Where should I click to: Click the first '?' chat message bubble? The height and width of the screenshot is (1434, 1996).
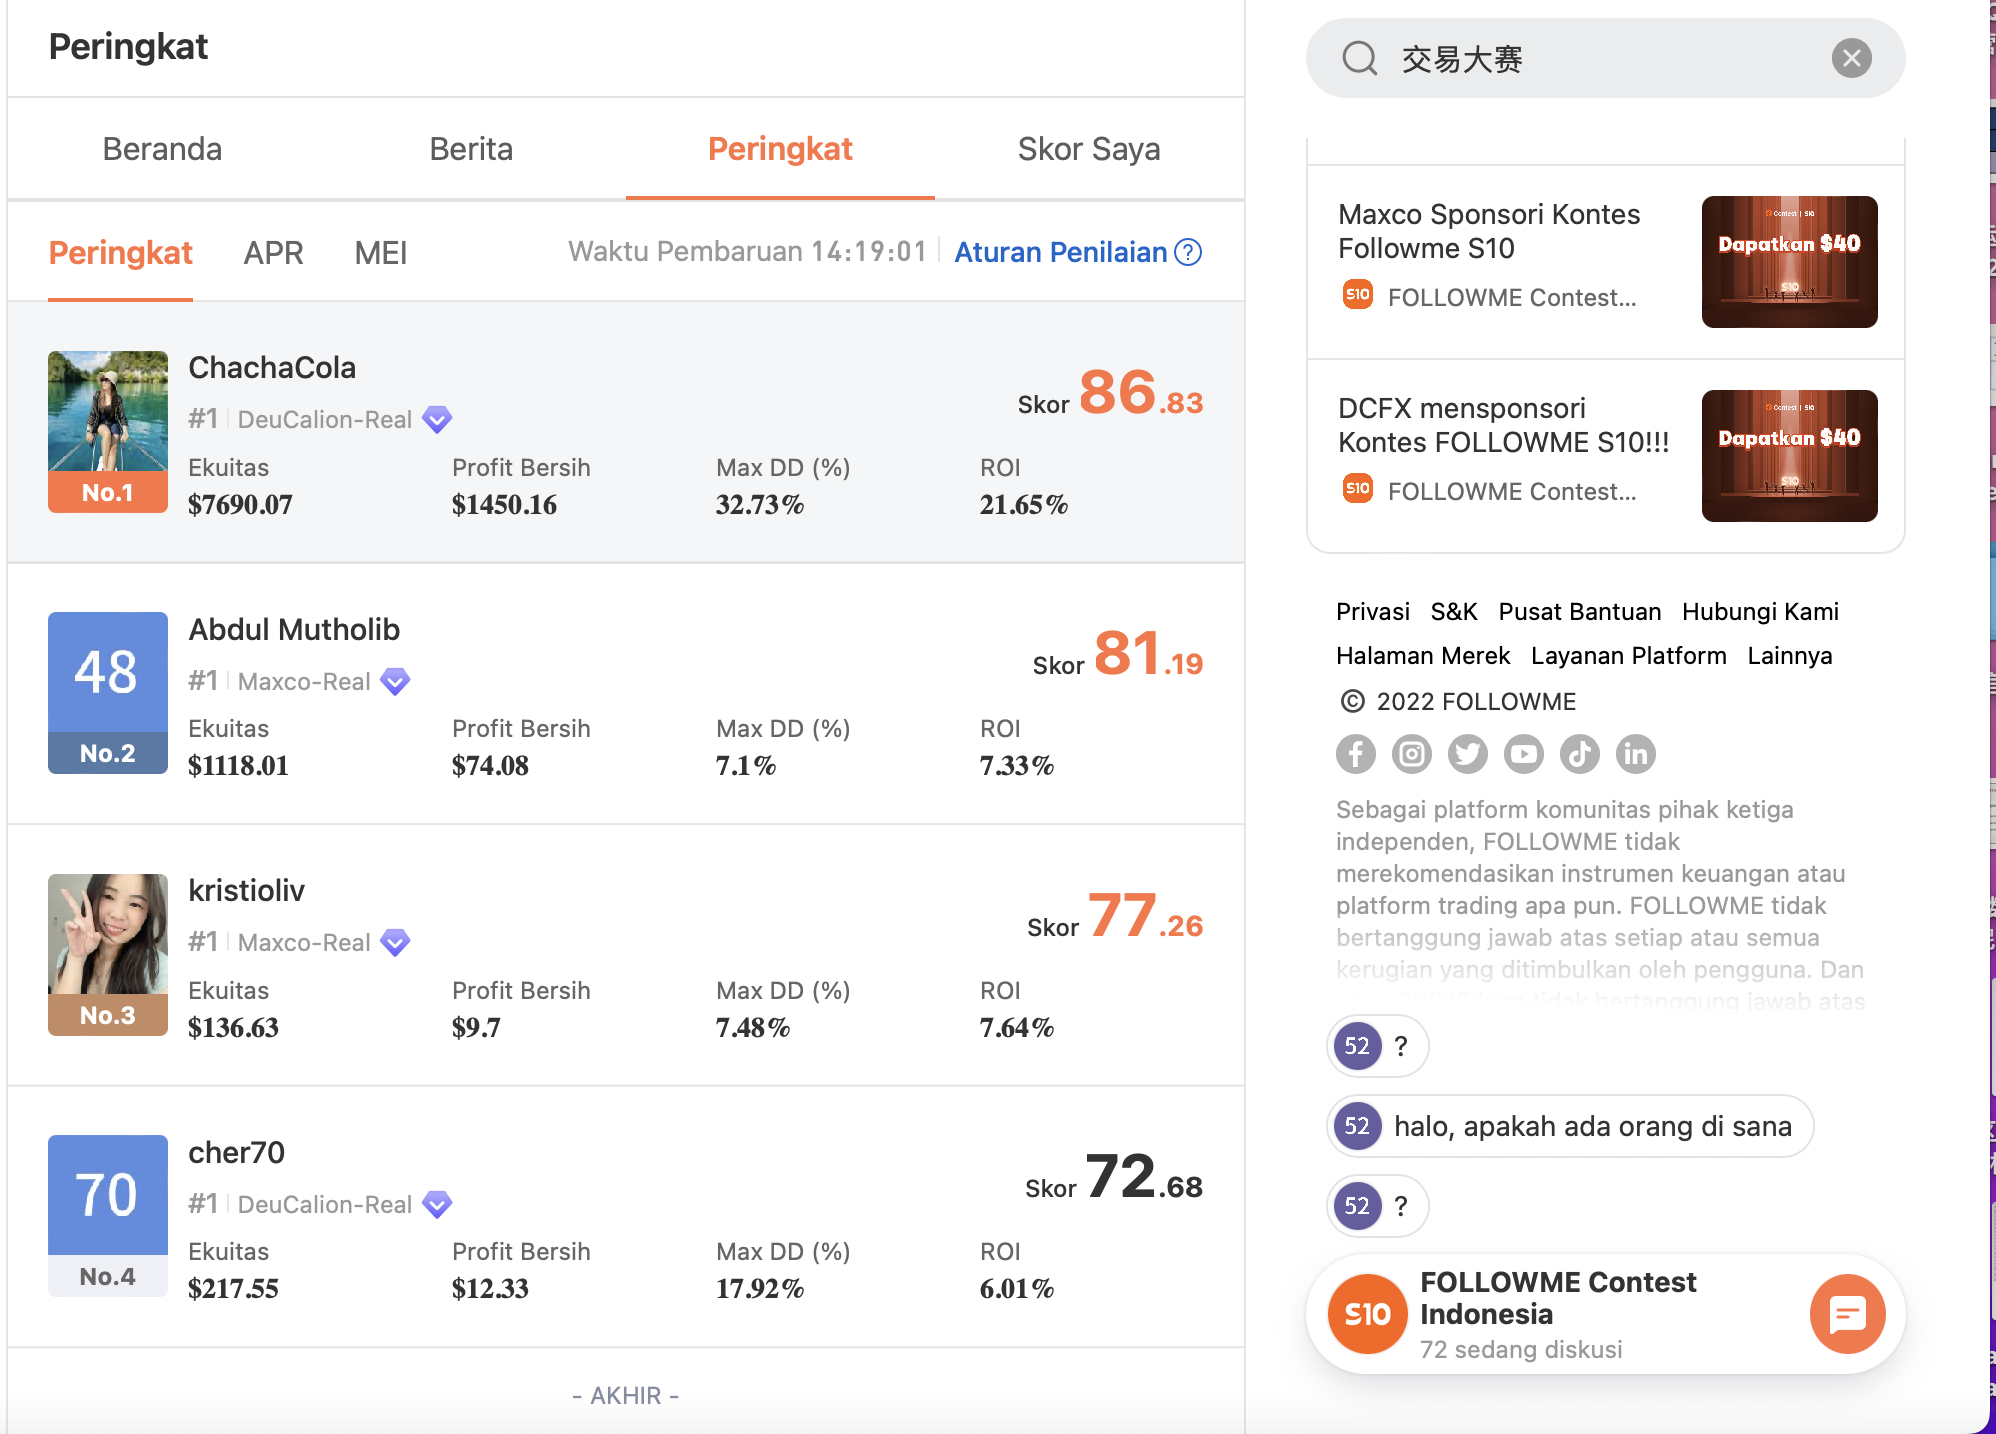[x=1377, y=1046]
